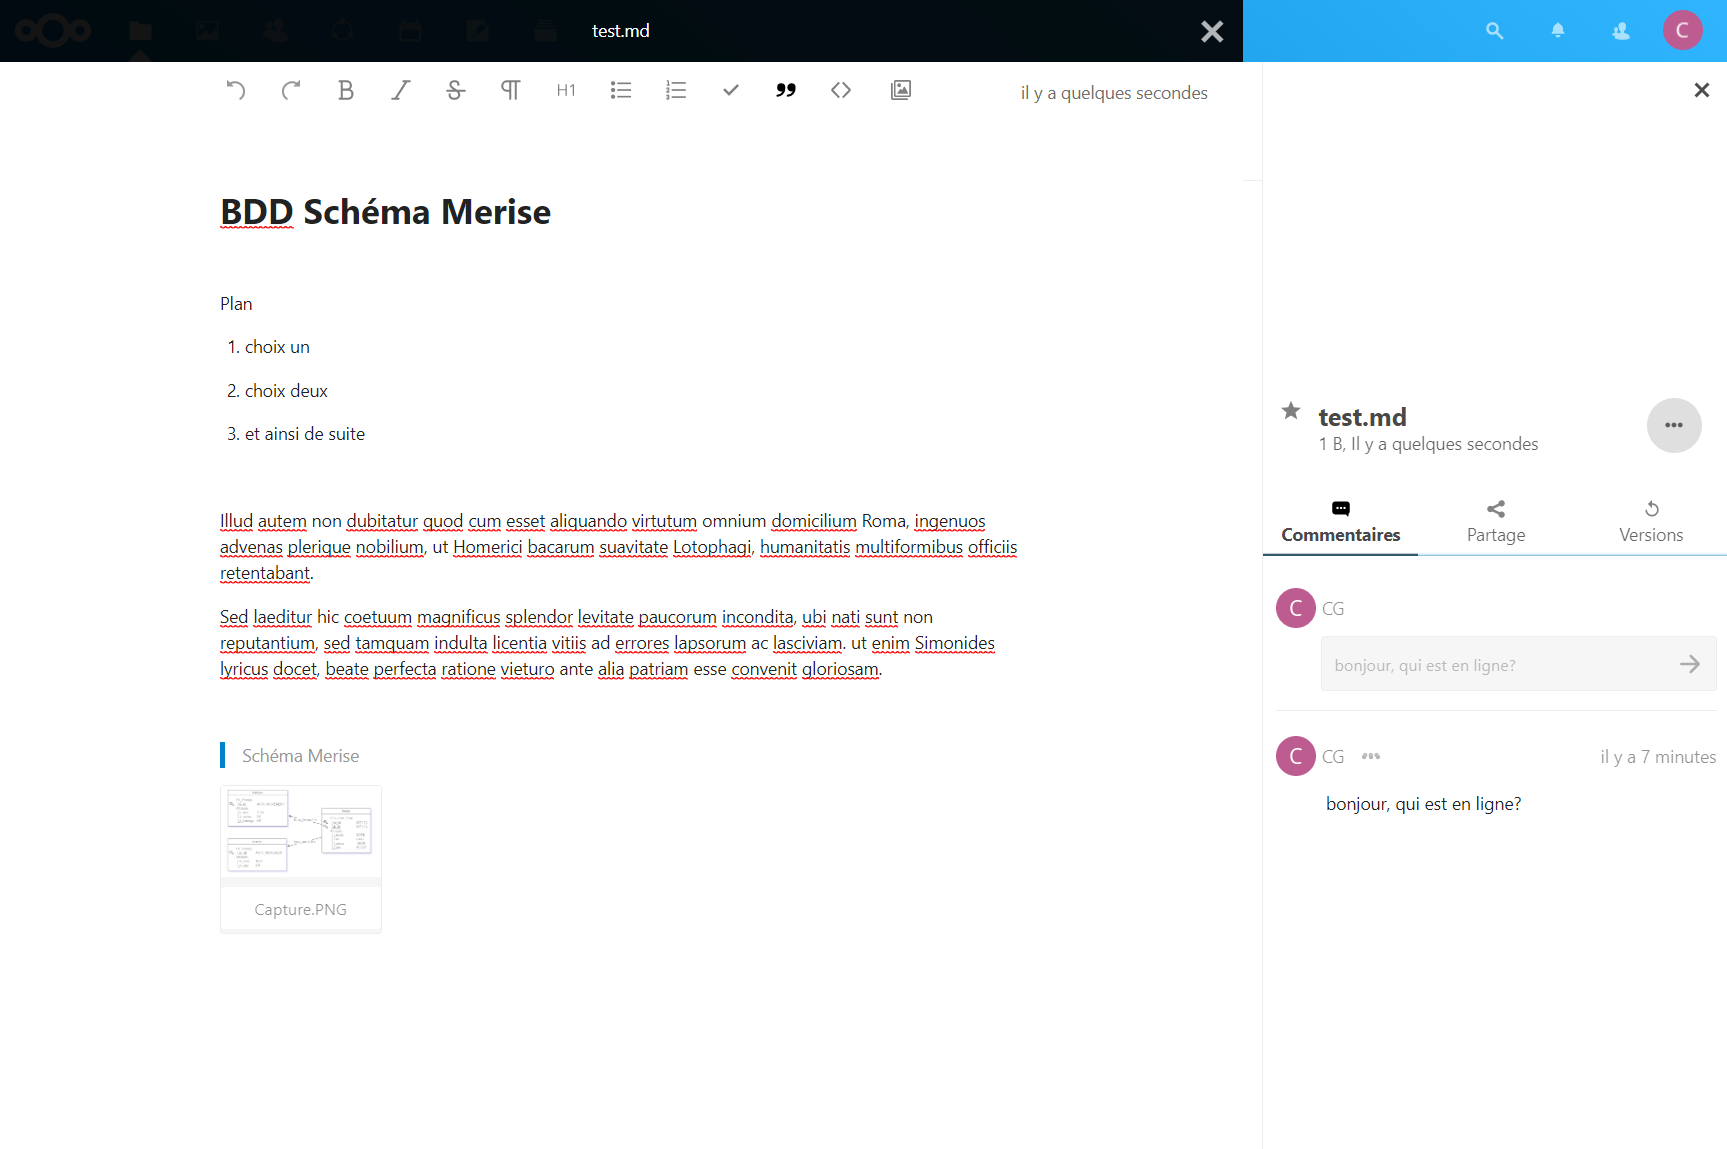The image size is (1727, 1149).
Task: Set text as paragraph style
Action: coord(511,90)
